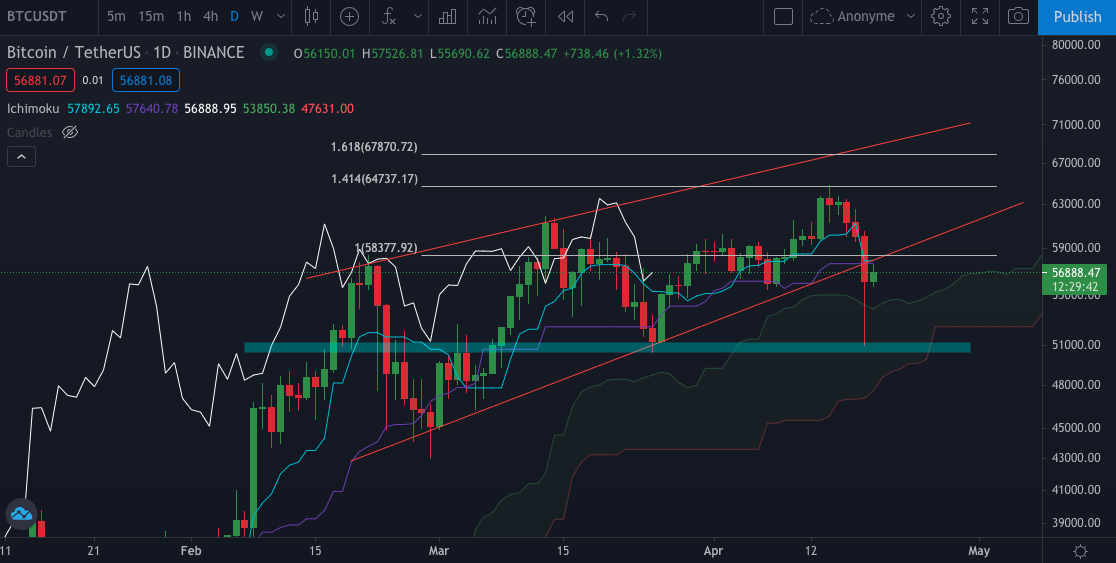Screen dimensions: 1116x563
Task: Click the 63000.00 price scale label
Action: click(x=1075, y=204)
